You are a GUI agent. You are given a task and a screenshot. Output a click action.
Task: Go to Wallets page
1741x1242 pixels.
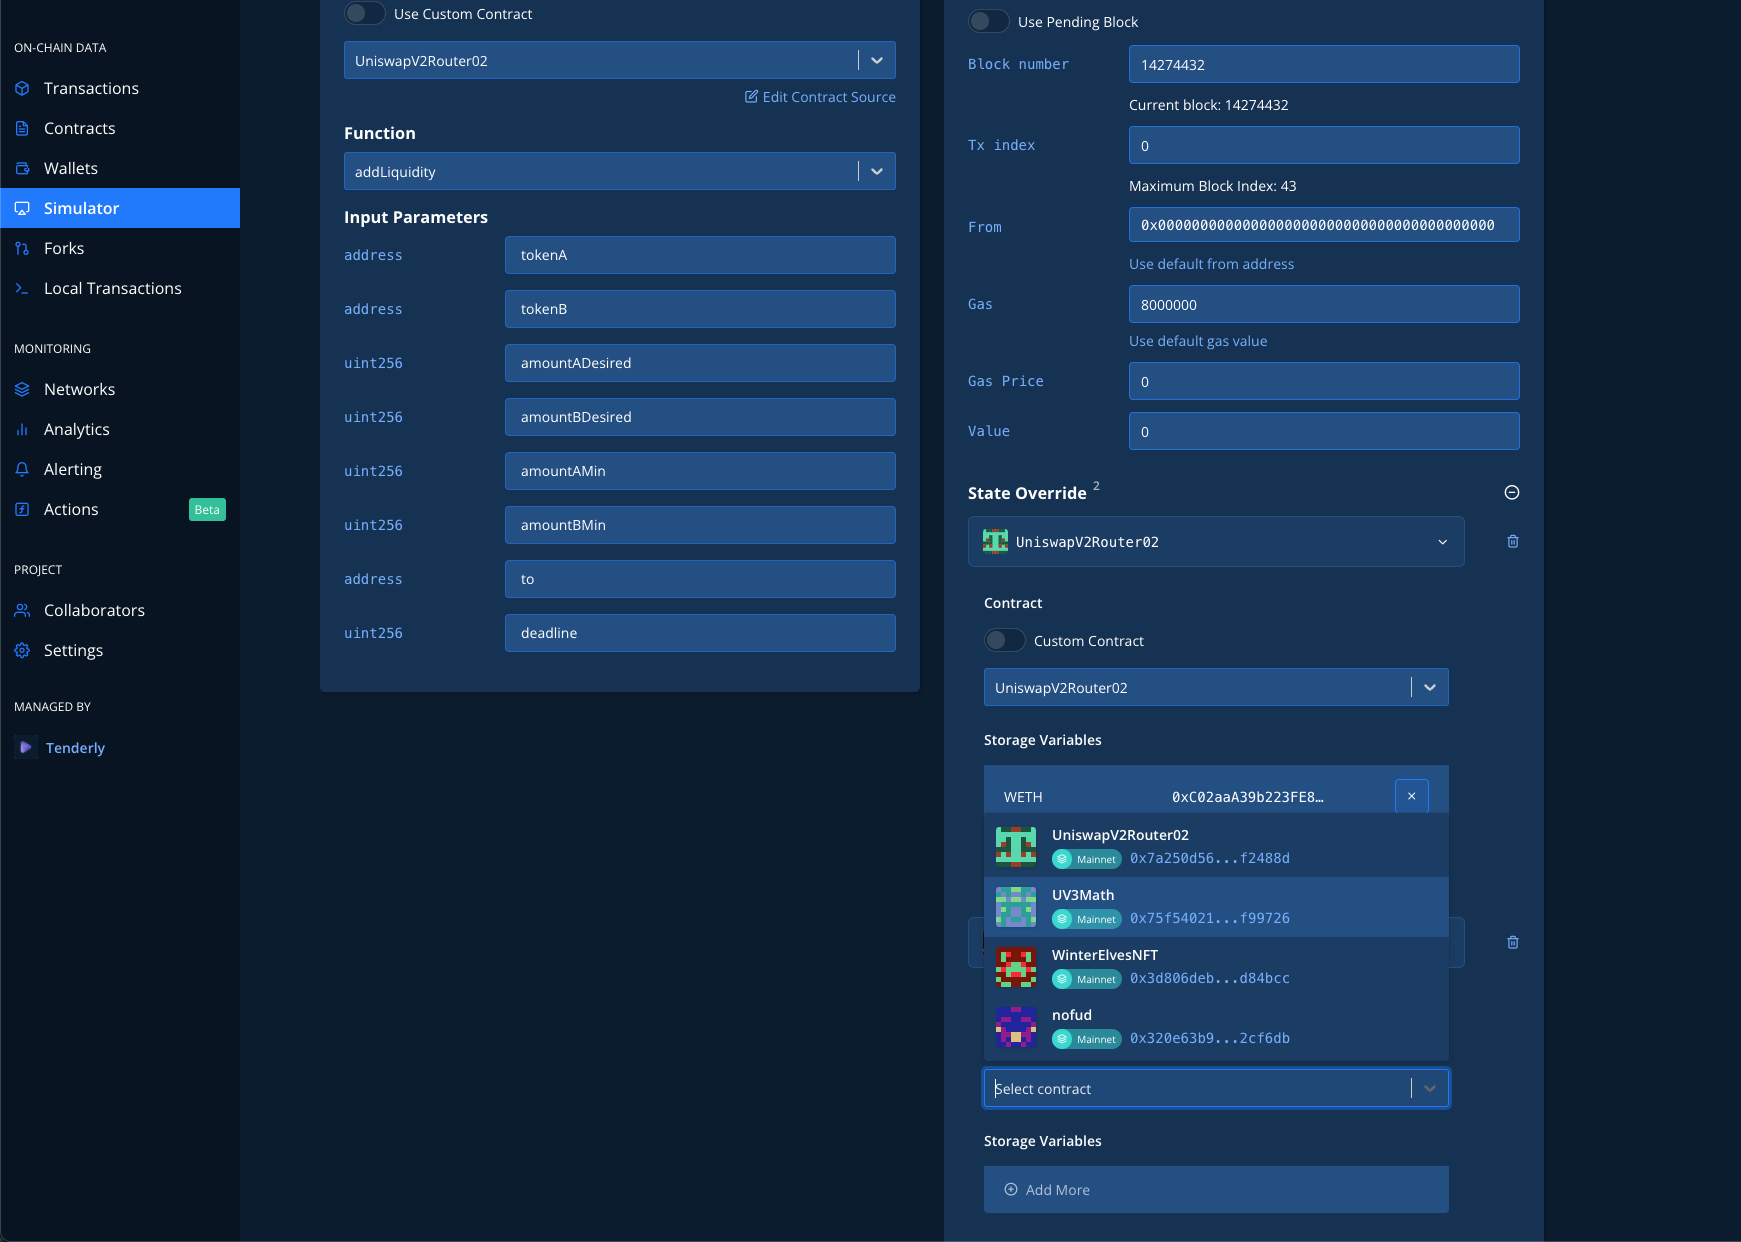[x=120, y=168]
